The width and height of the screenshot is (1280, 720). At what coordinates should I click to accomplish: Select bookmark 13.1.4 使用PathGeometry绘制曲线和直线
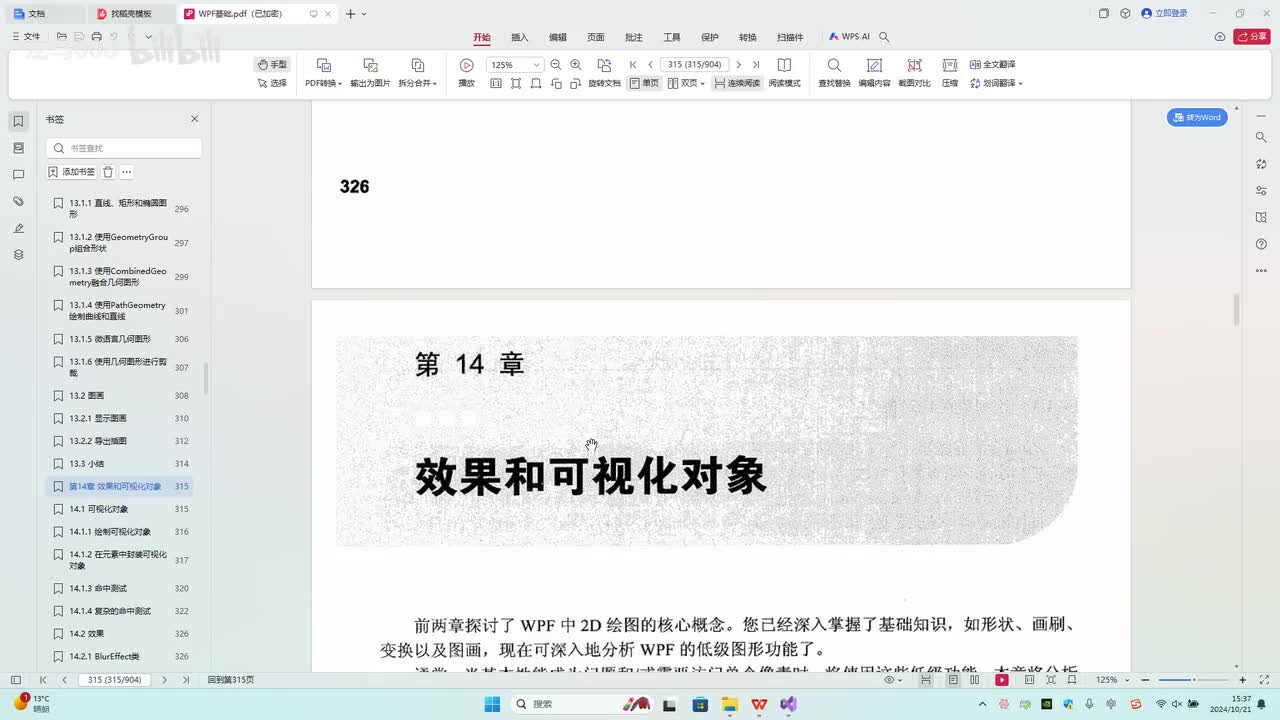(121, 311)
